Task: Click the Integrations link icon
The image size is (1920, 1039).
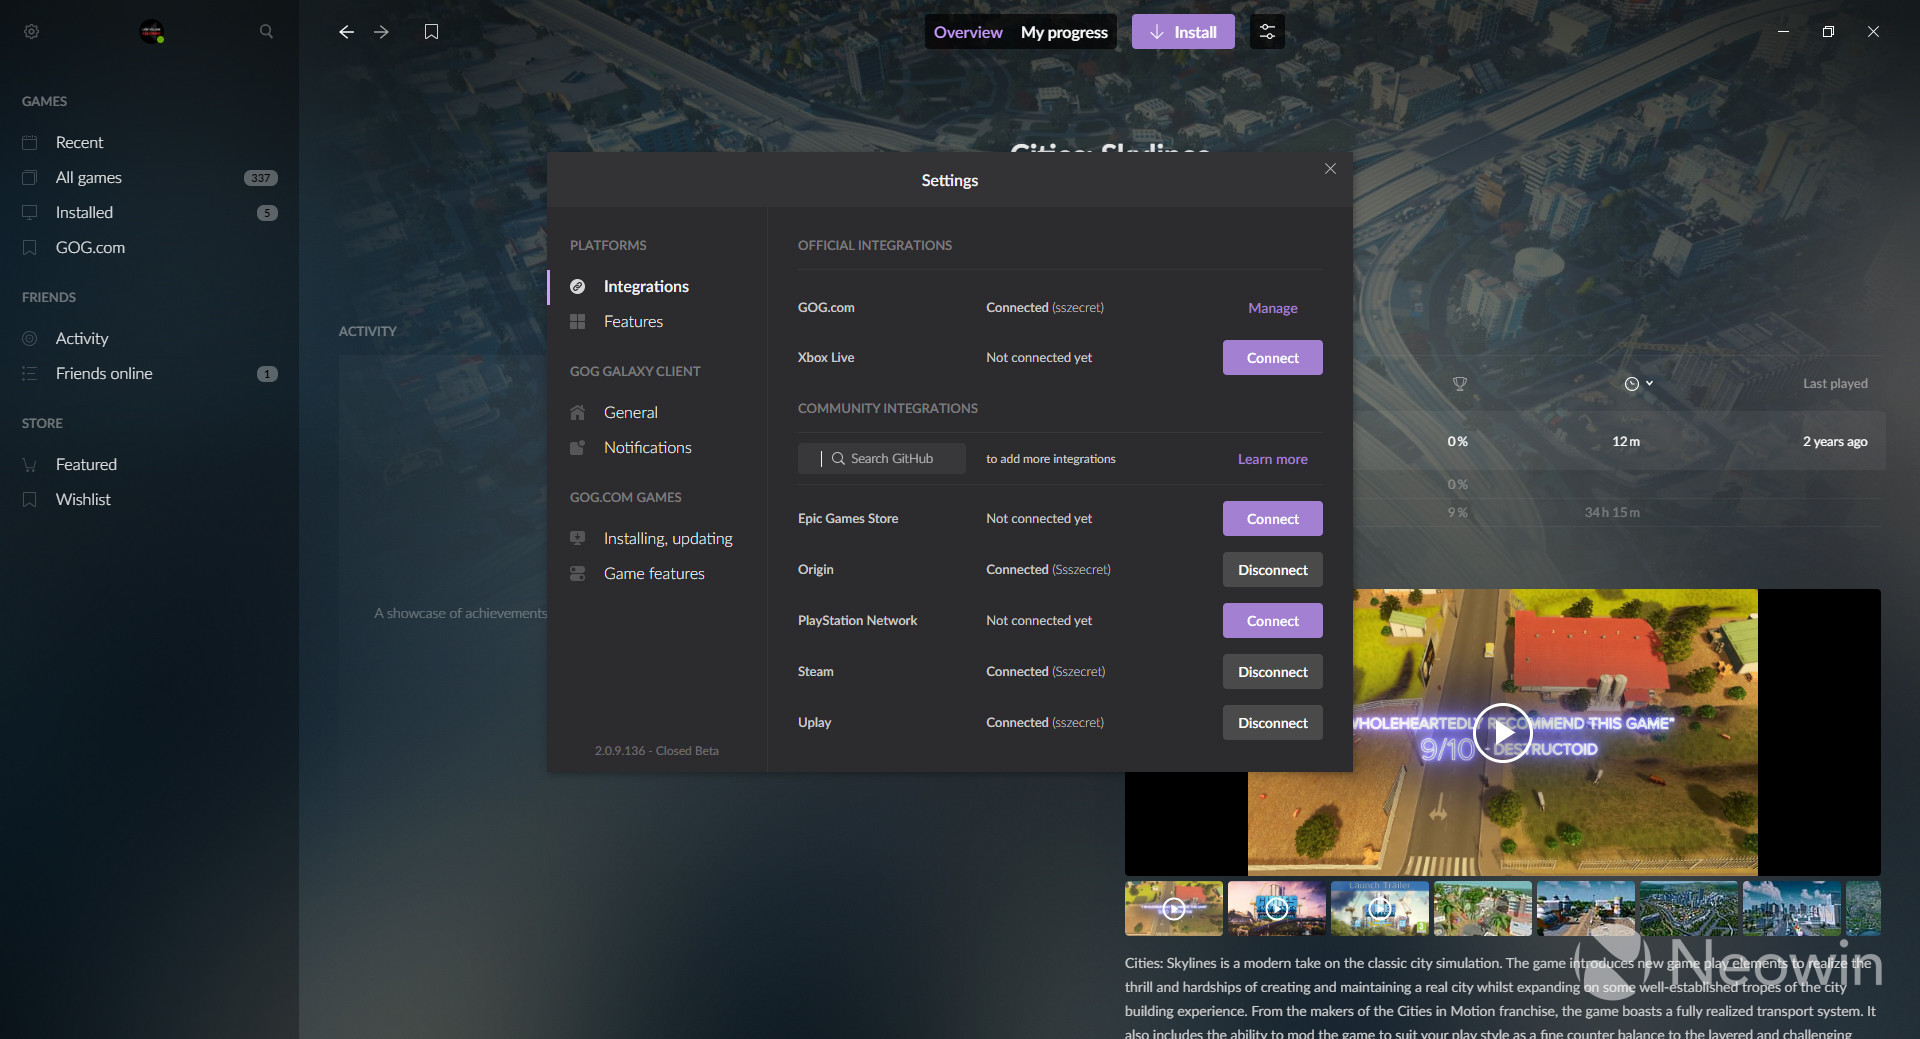Action: (577, 286)
